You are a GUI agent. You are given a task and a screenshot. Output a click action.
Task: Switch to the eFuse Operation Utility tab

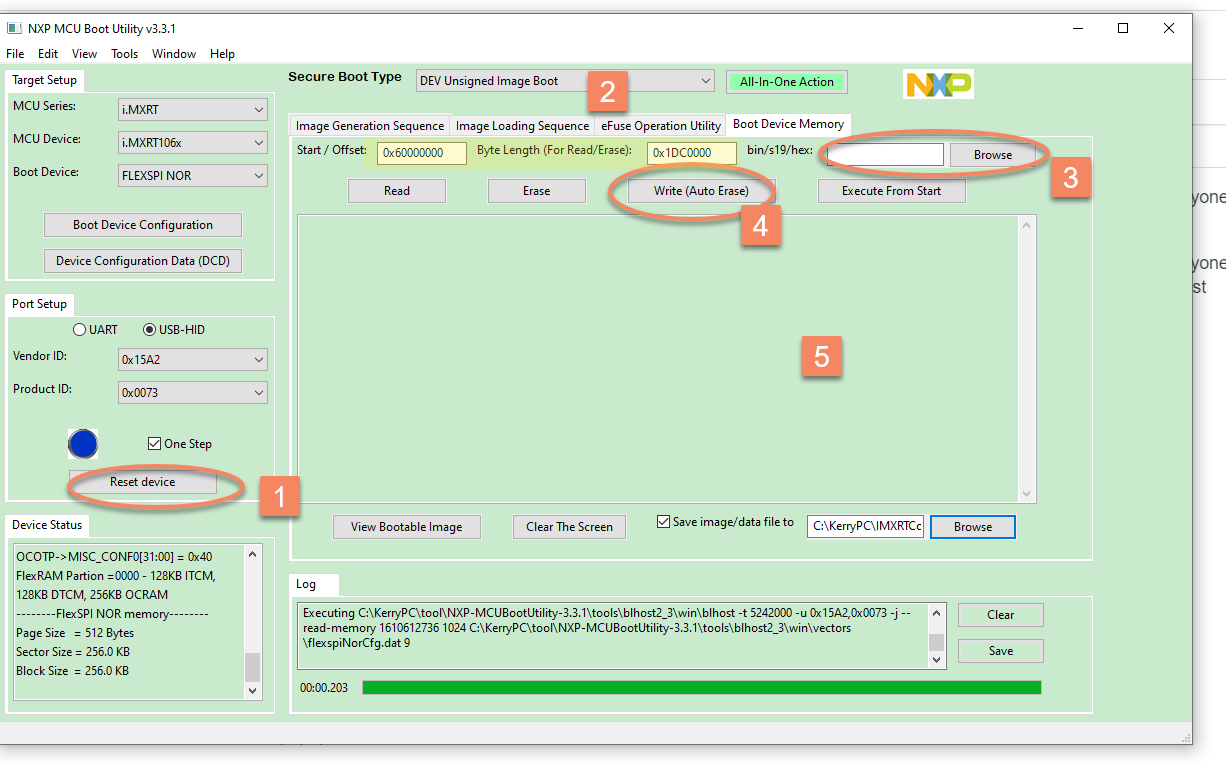660,125
